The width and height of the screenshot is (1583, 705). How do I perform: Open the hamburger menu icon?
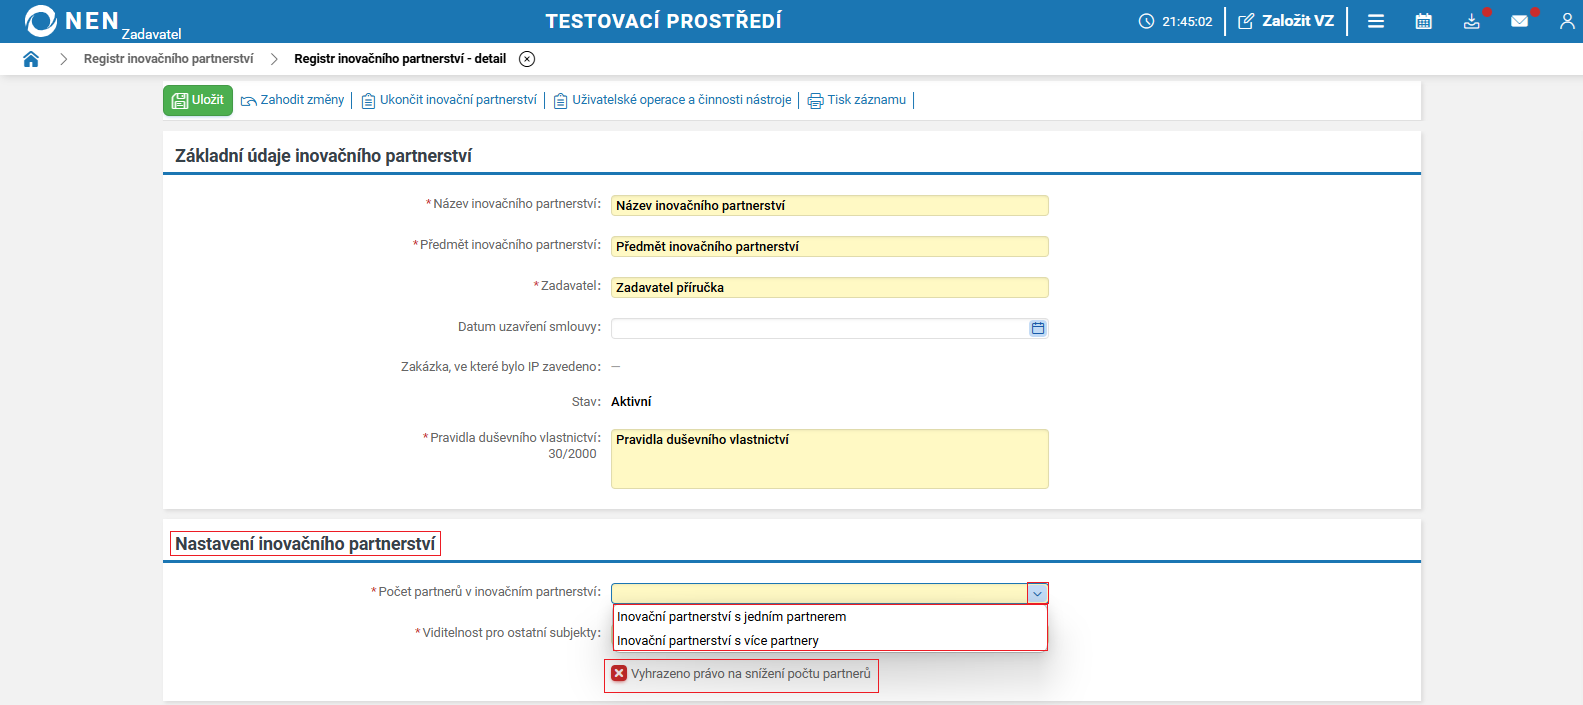(1376, 21)
